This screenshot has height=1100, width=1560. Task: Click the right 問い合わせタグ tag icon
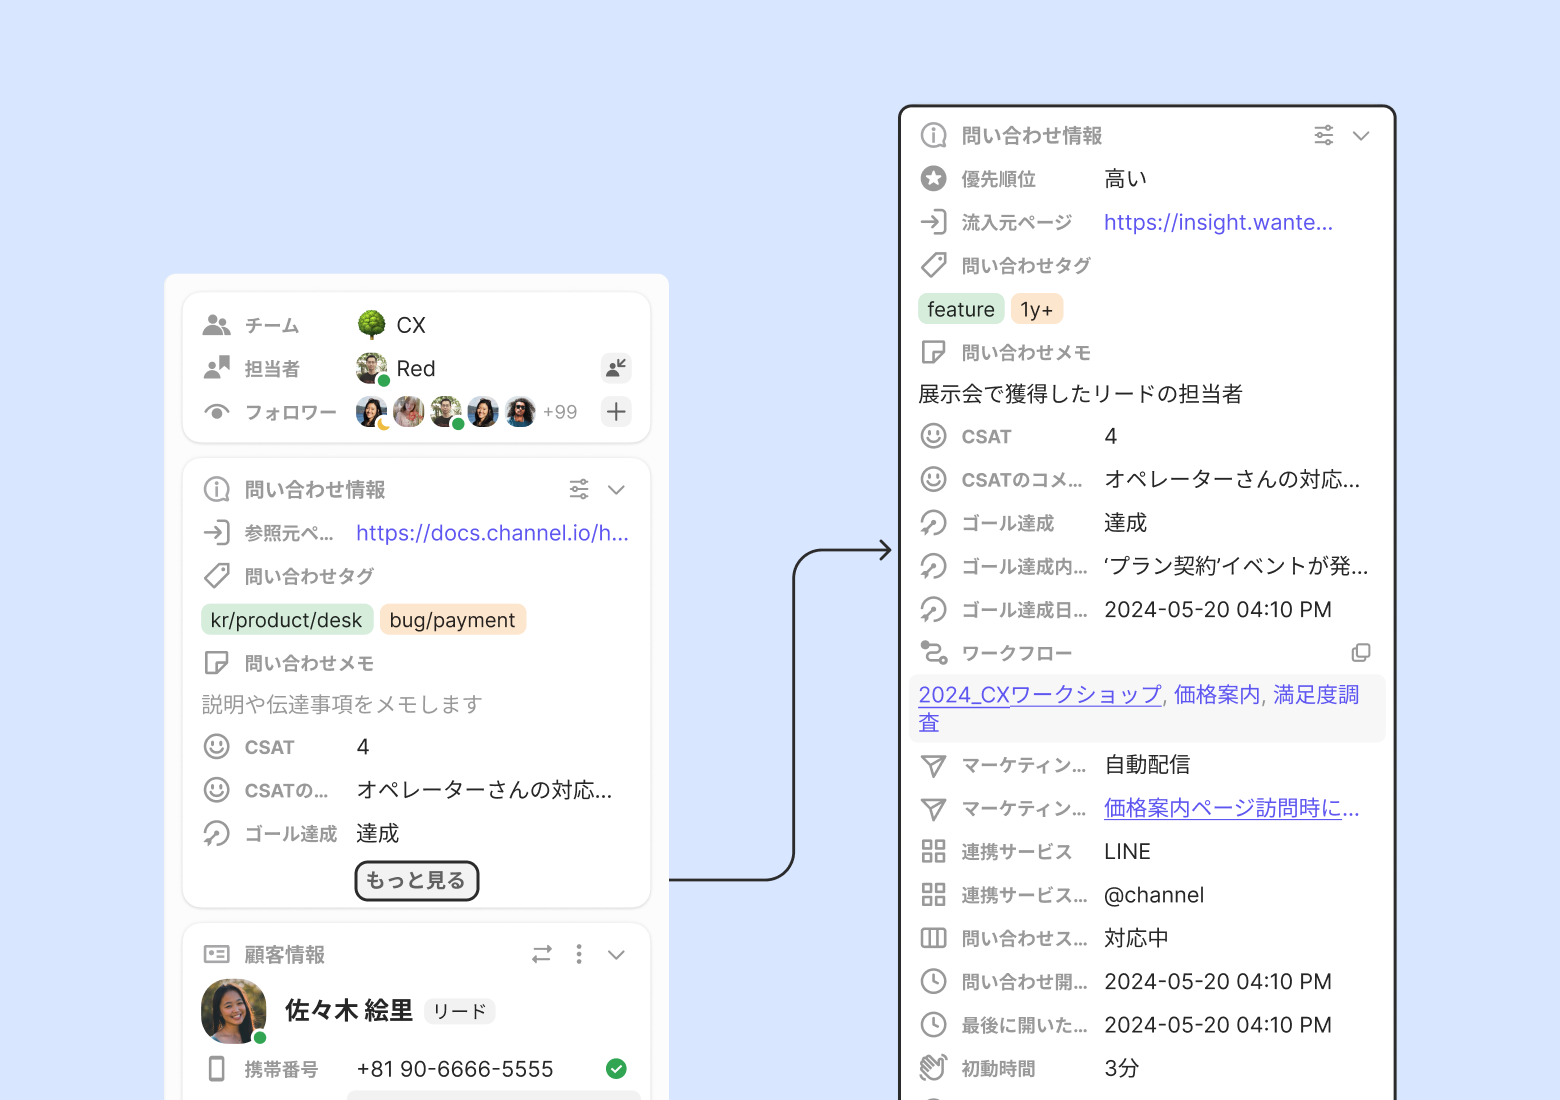click(x=934, y=265)
